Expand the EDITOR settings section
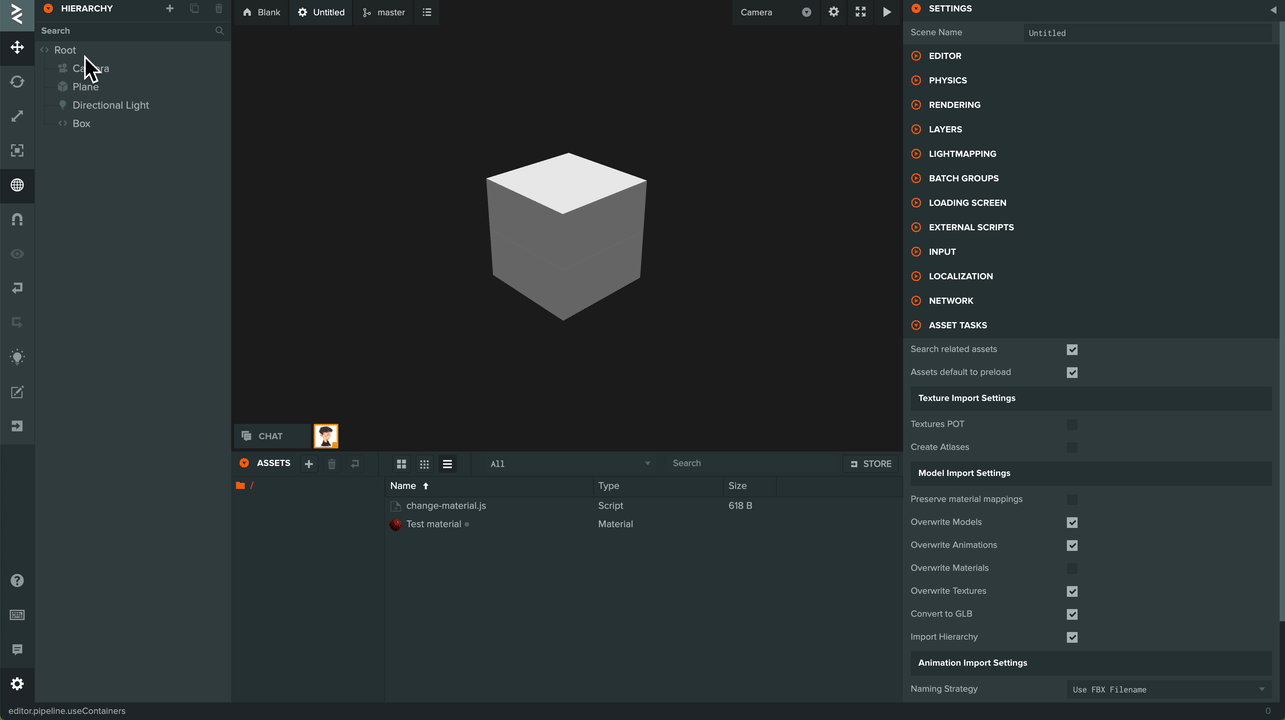Viewport: 1285px width, 720px height. [1091, 56]
